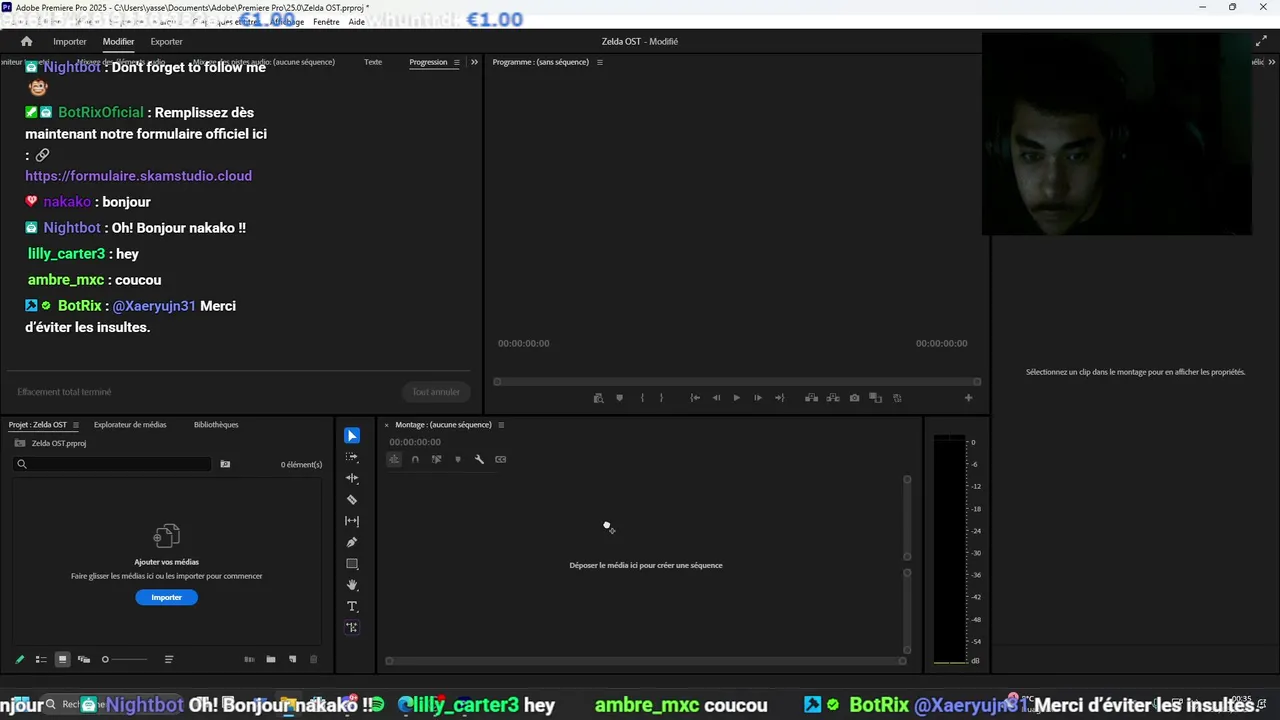Toggle linked selection in timeline
The image size is (1280, 720).
(436, 459)
